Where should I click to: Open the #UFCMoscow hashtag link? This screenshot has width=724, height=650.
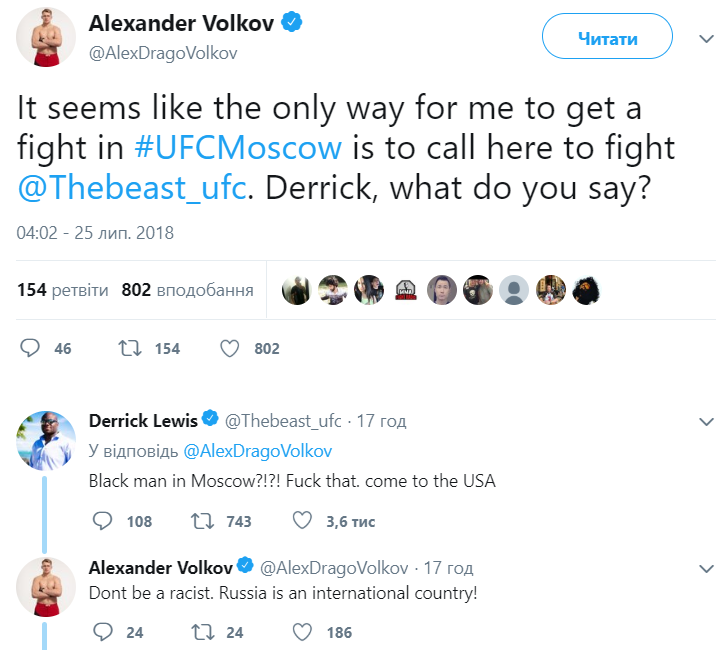click(x=238, y=148)
